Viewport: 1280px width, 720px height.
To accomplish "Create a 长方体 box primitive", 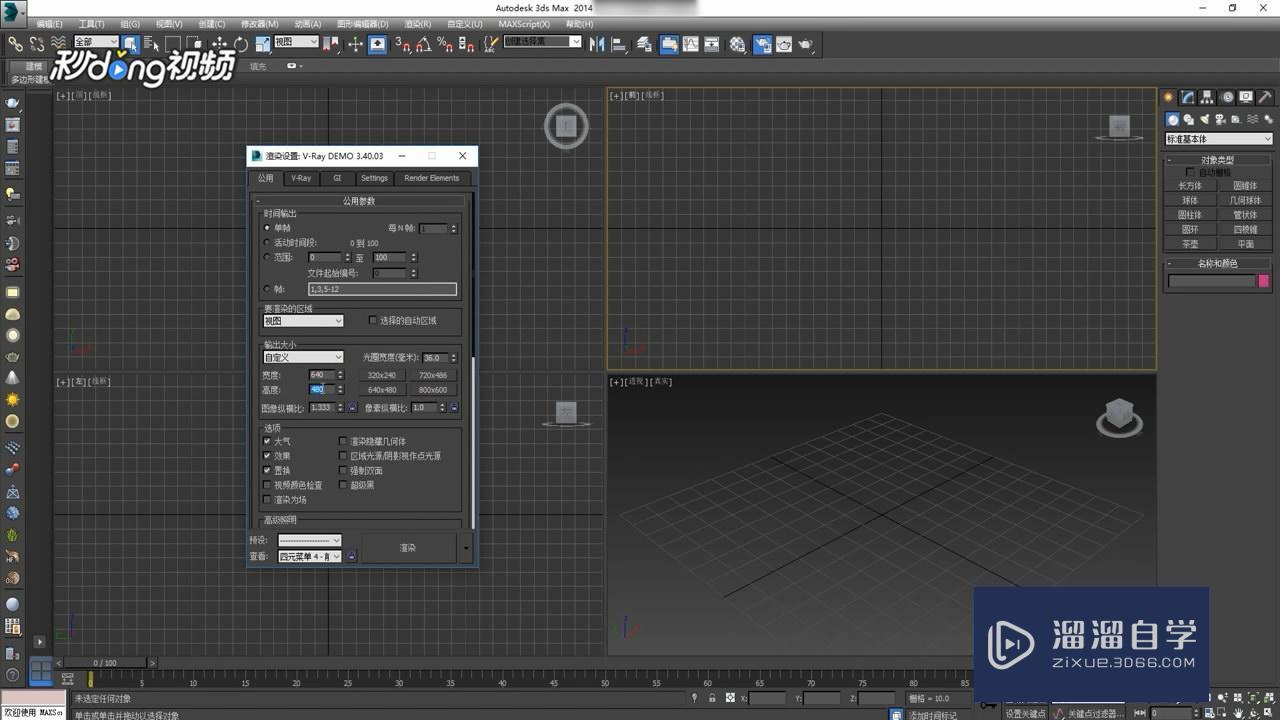I will [x=1190, y=186].
